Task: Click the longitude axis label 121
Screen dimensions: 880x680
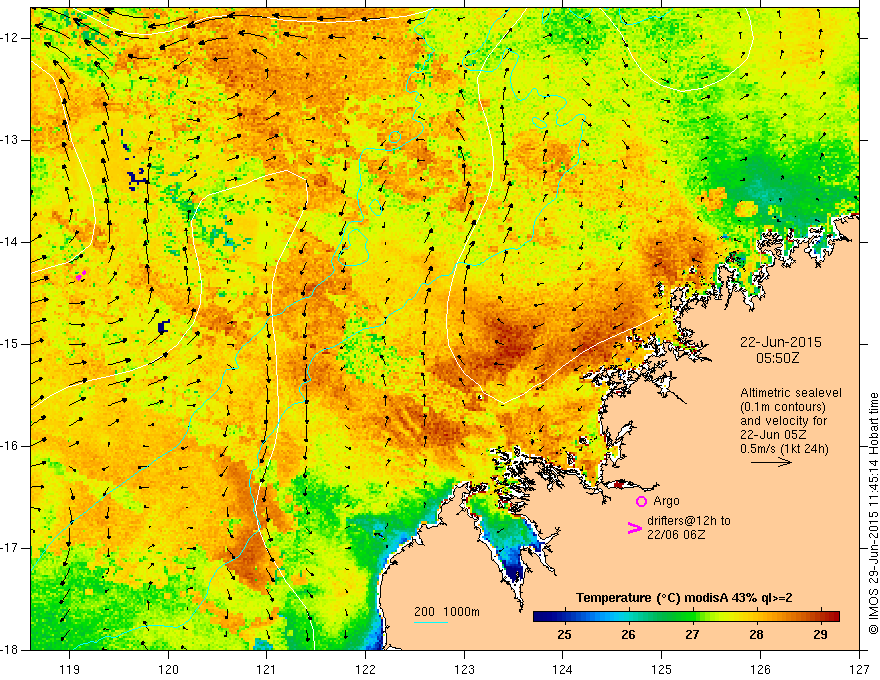Action: pos(267,670)
